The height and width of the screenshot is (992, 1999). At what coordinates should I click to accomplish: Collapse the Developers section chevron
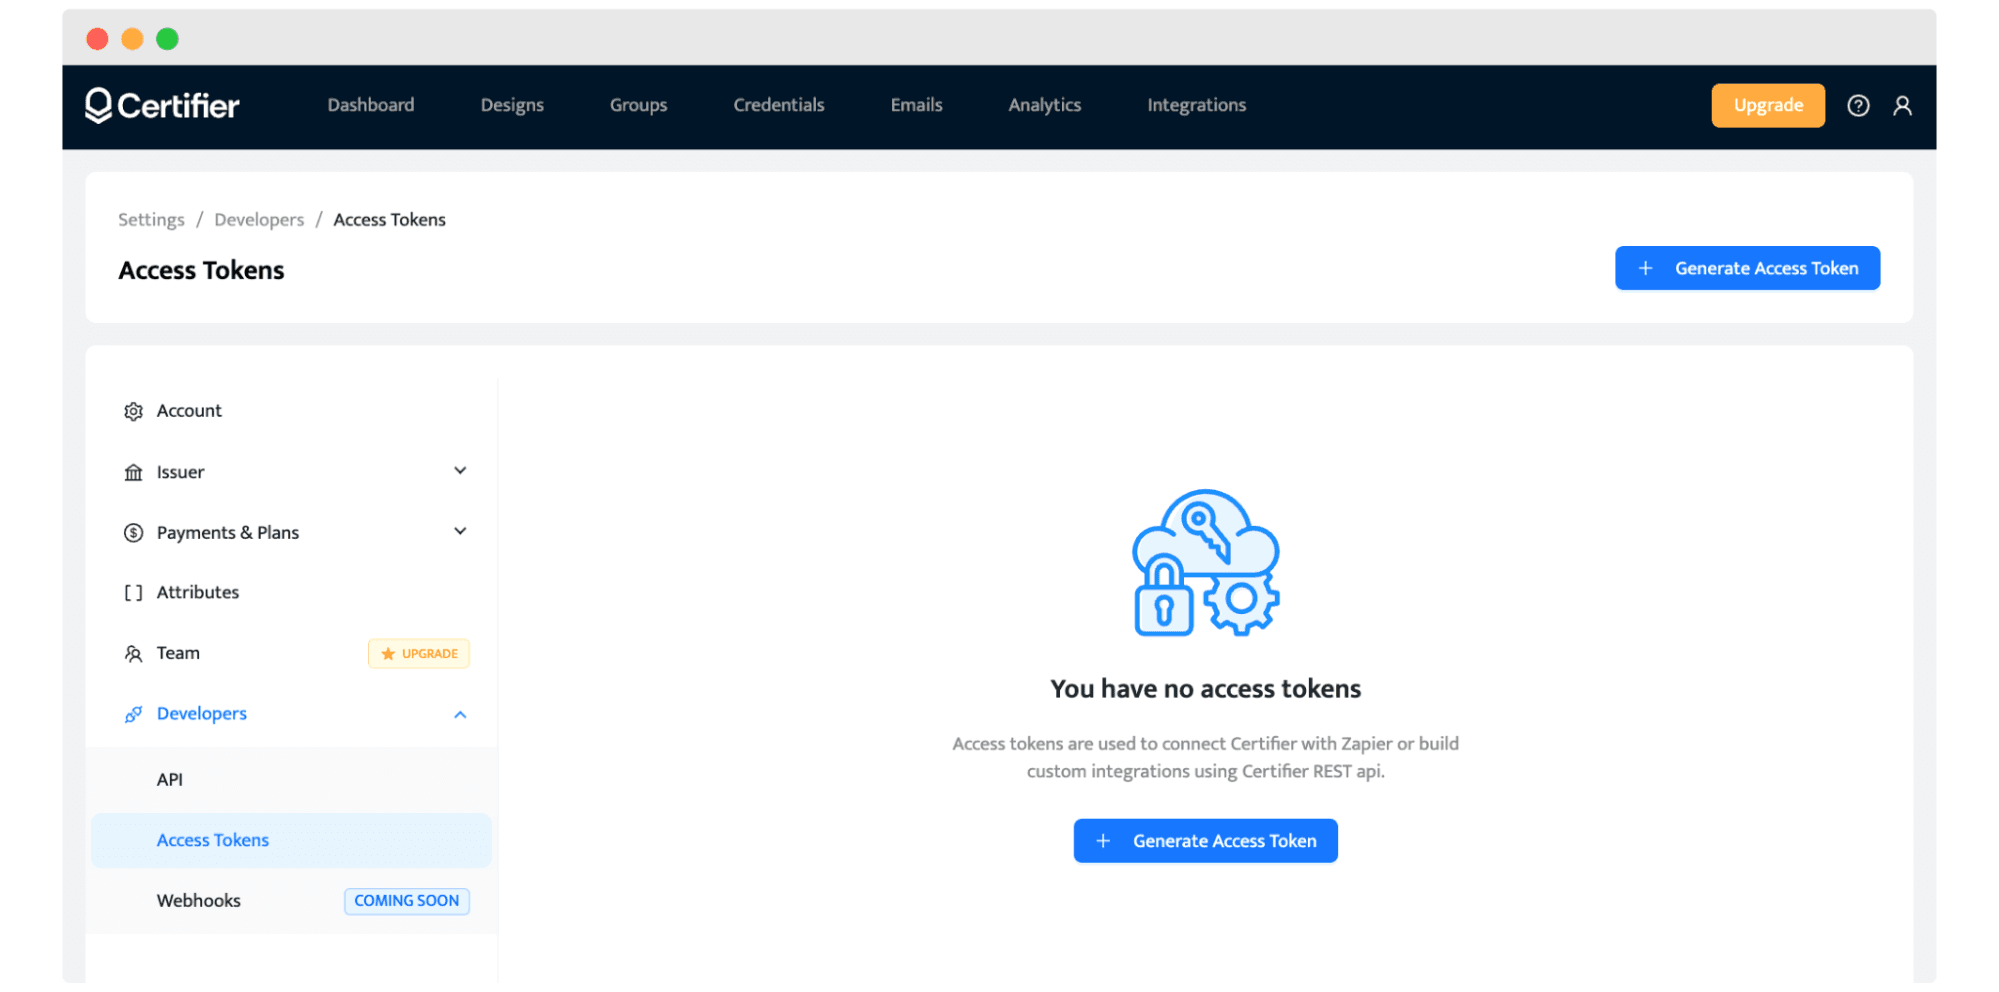(x=460, y=714)
